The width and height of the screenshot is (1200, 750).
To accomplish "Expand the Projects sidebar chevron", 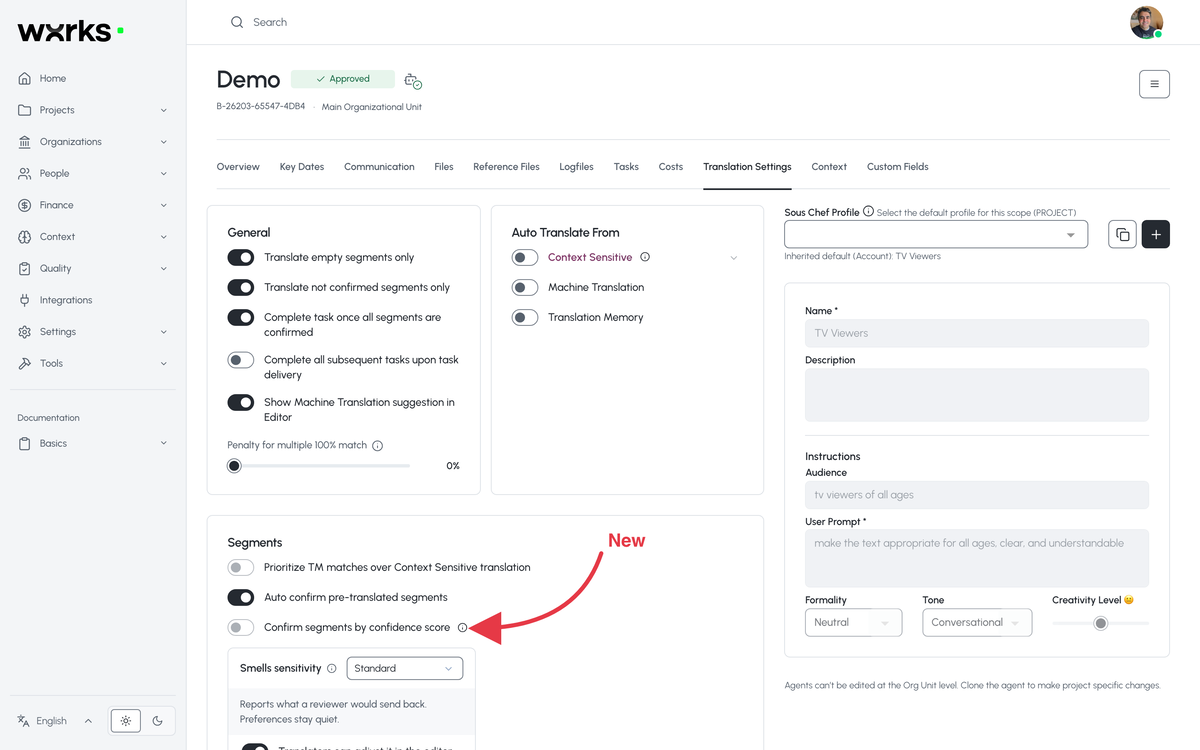I will coord(163,110).
